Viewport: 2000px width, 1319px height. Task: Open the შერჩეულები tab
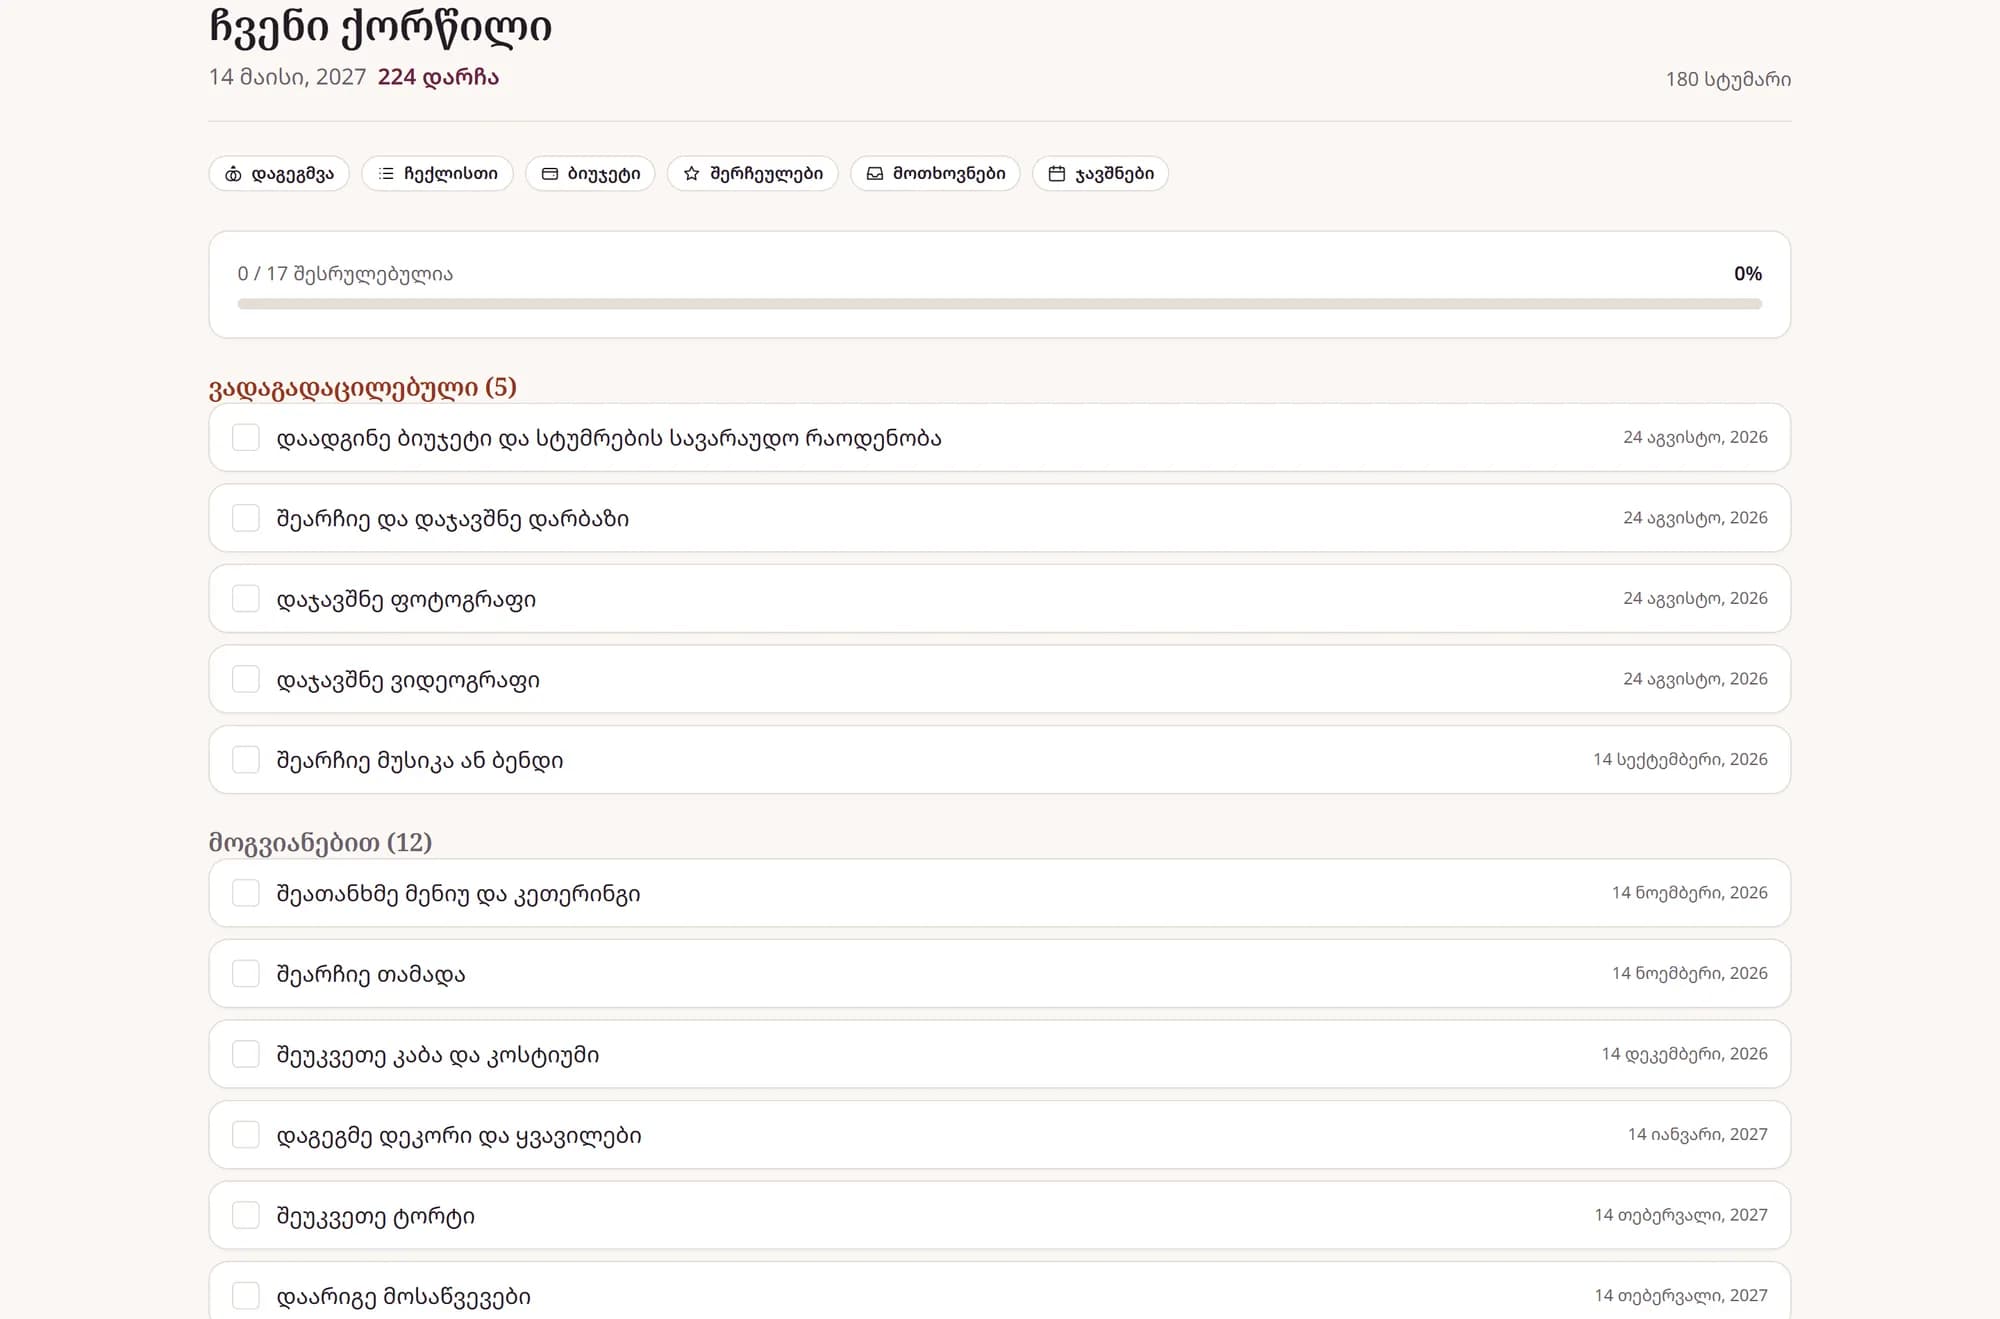[x=753, y=174]
